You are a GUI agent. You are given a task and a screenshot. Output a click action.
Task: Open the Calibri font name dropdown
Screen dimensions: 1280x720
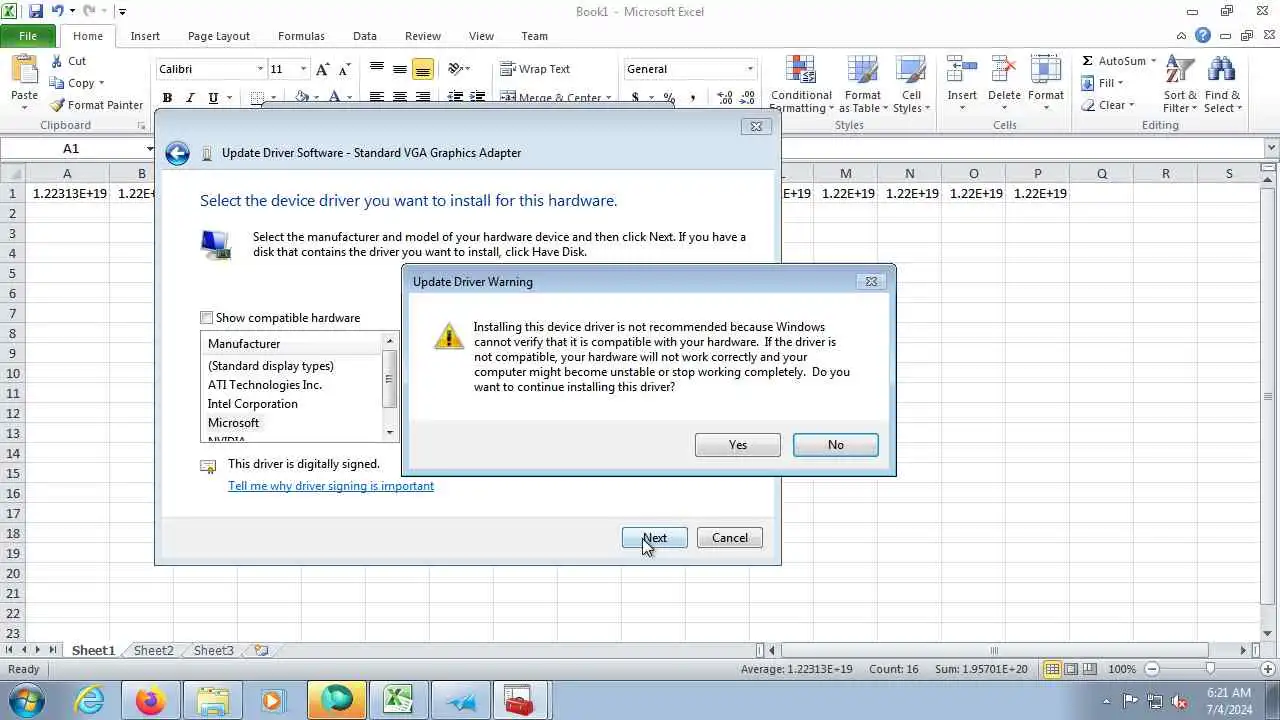coord(261,69)
